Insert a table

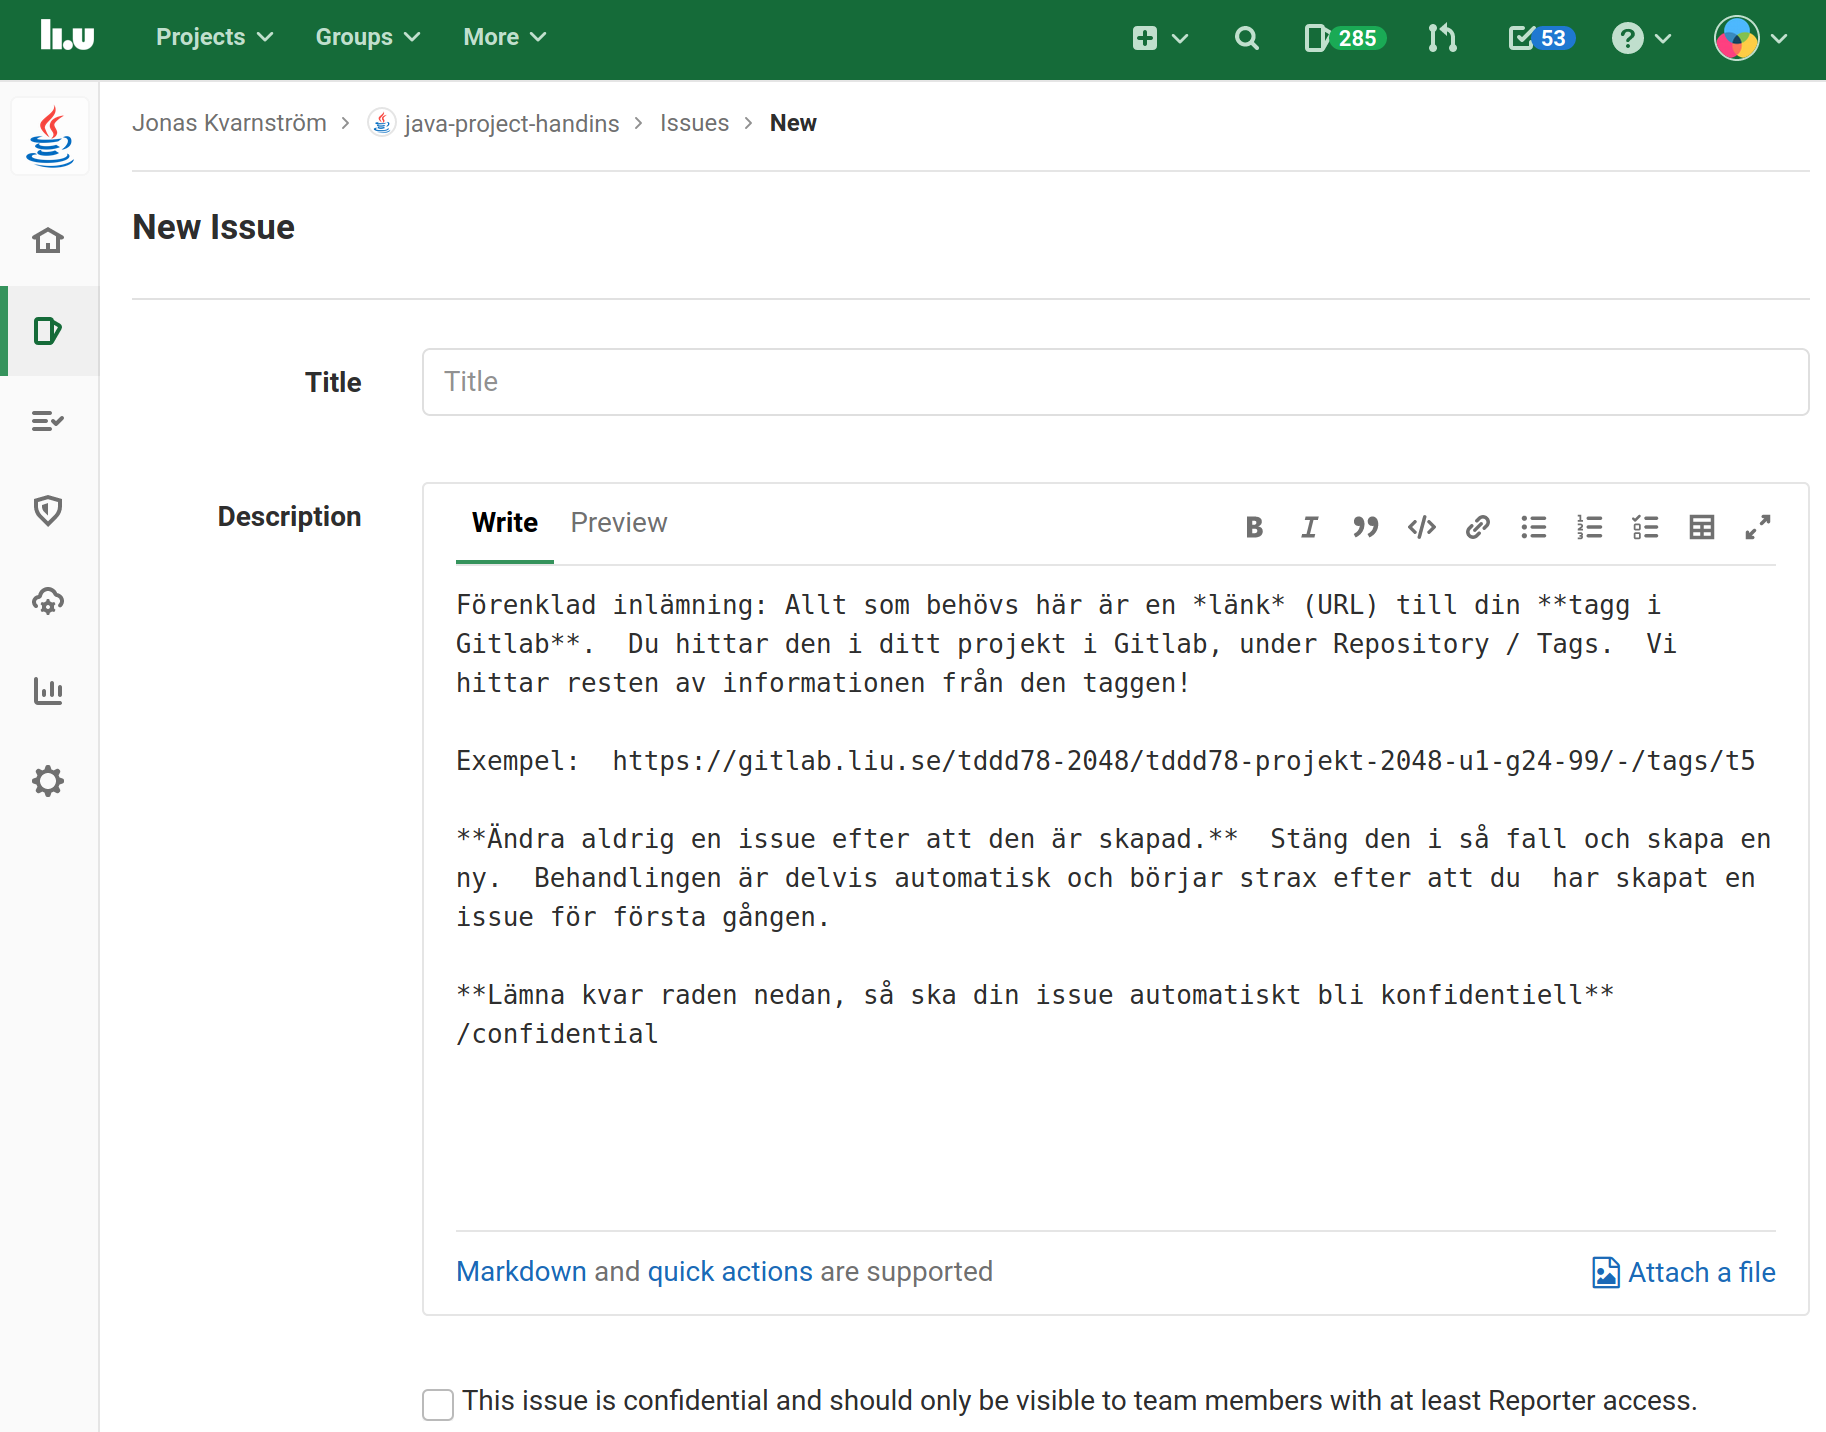pyautogui.click(x=1702, y=527)
